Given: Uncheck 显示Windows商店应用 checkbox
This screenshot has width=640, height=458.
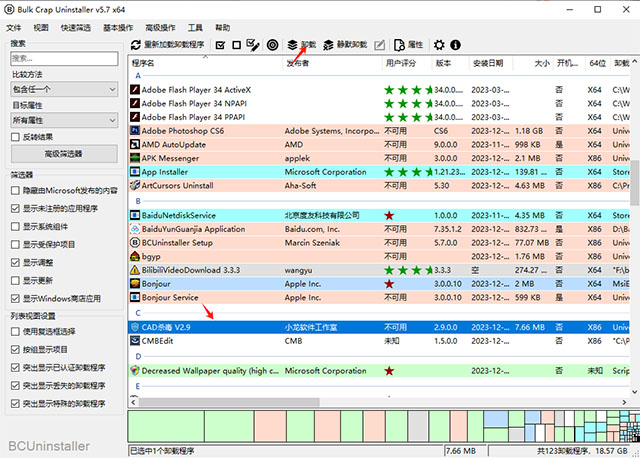Looking at the screenshot, I should click(x=15, y=298).
